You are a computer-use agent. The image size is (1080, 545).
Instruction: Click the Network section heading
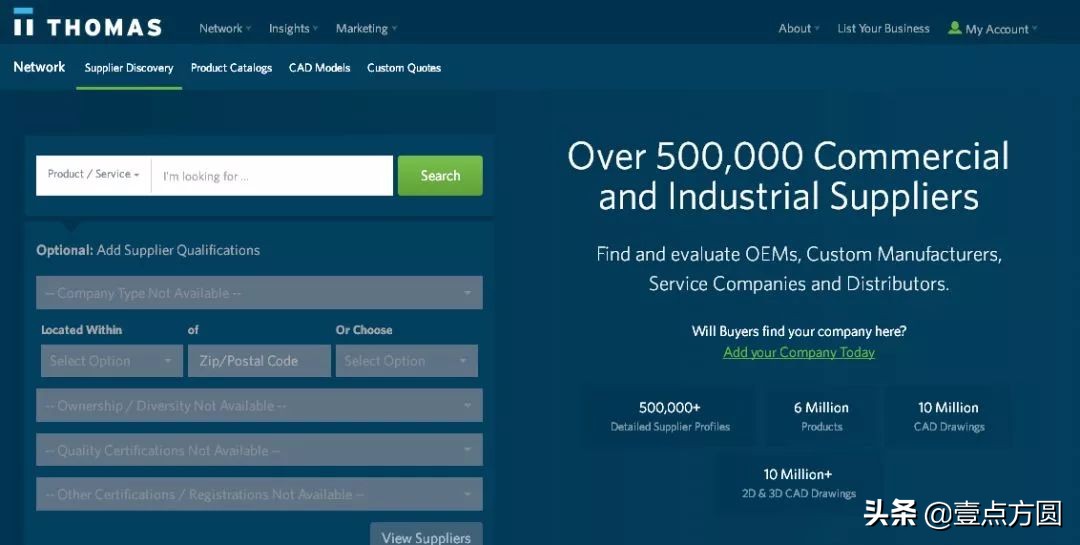tap(39, 67)
